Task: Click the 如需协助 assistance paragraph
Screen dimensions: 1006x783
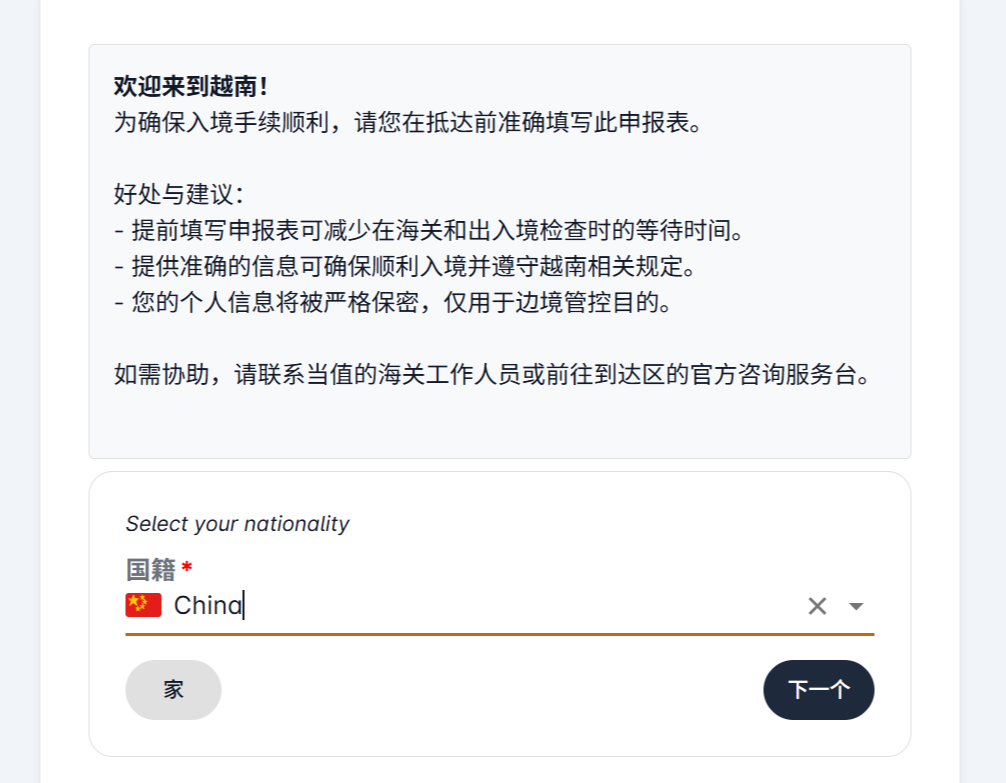Action: 496,375
